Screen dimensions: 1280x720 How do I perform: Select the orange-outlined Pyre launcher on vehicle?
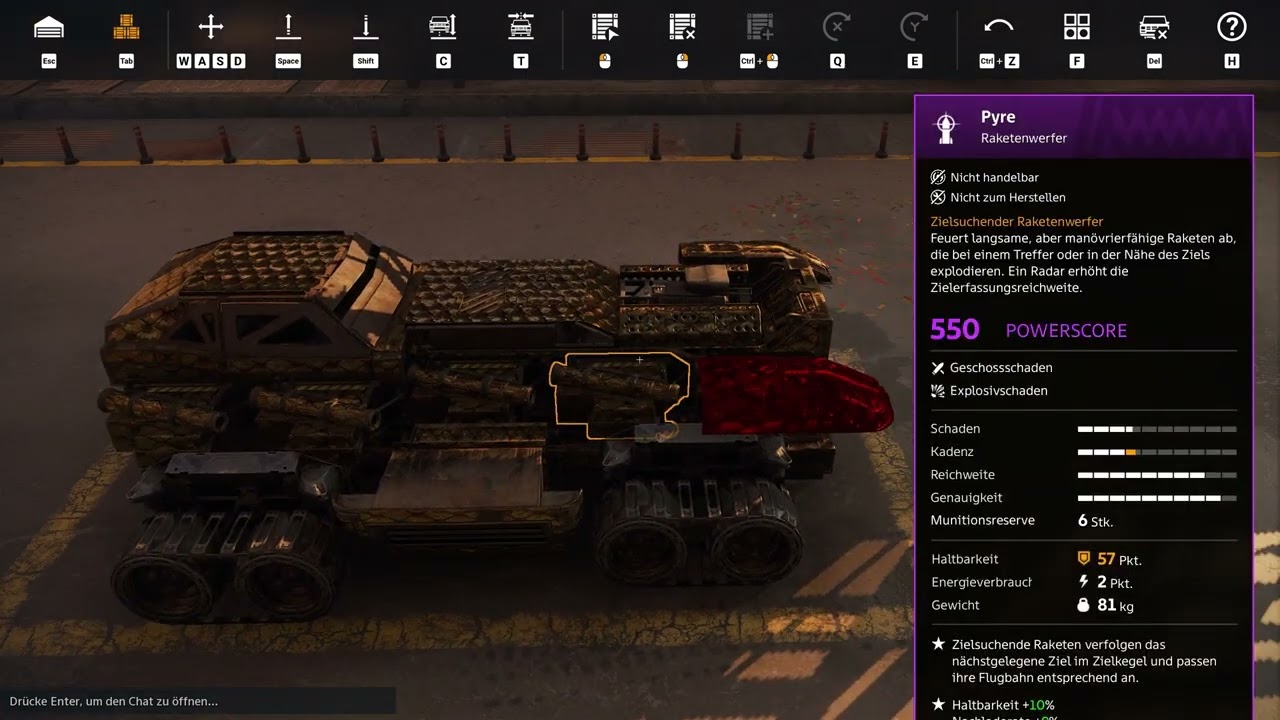coord(619,396)
